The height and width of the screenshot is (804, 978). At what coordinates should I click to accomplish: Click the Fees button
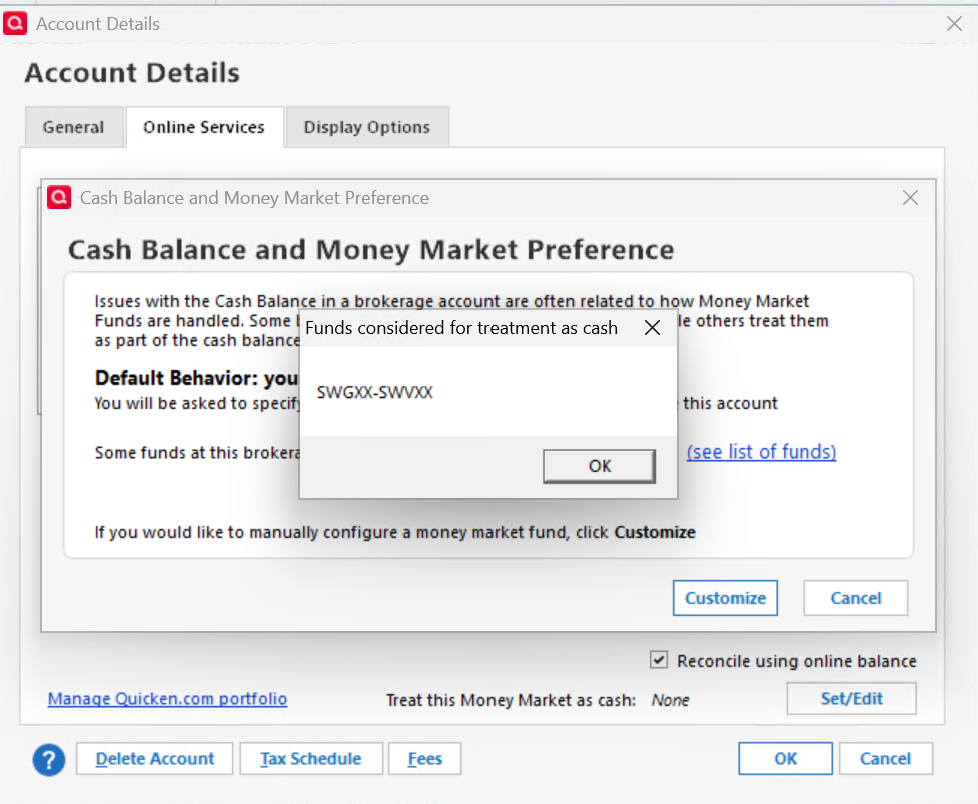coord(425,758)
